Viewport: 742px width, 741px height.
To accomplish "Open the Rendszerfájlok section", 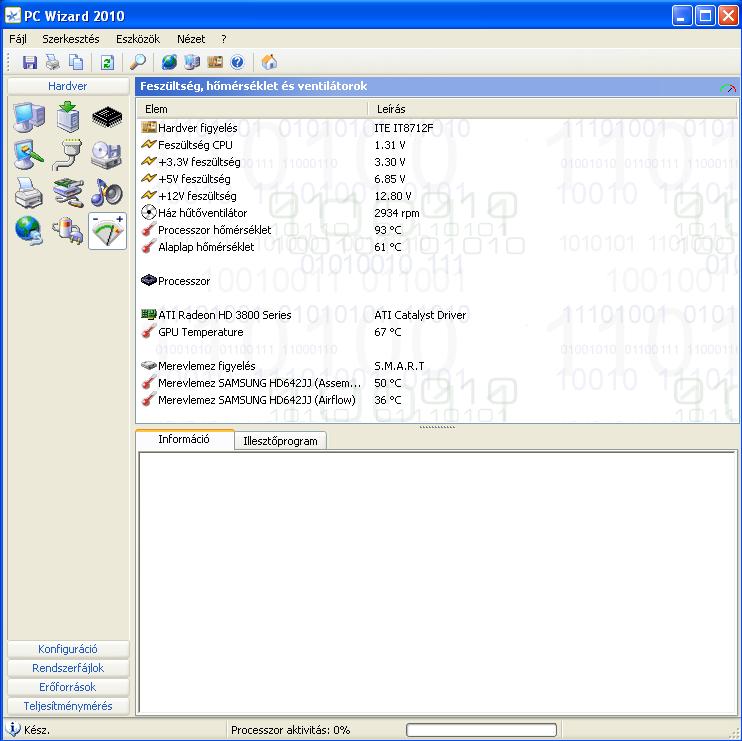I will pyautogui.click(x=68, y=668).
